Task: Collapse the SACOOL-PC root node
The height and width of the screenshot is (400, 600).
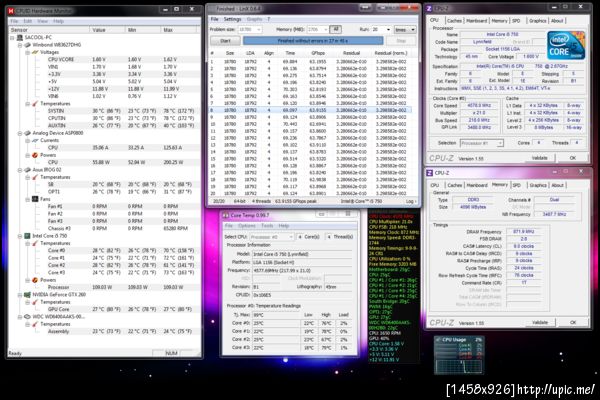Action: coord(13,38)
